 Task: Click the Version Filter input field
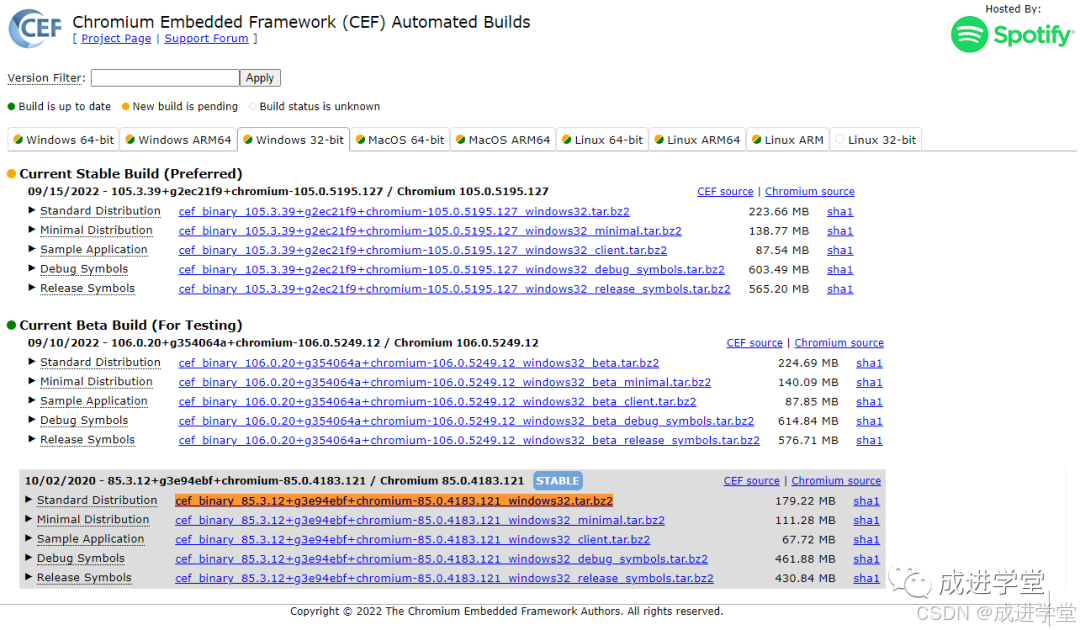[x=164, y=77]
